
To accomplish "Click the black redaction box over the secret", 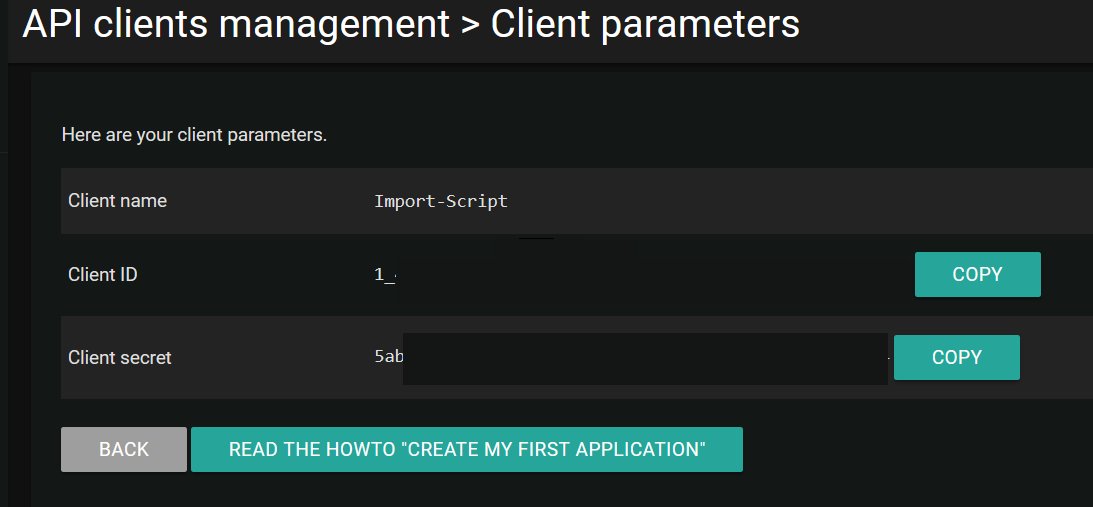I will tap(645, 359).
